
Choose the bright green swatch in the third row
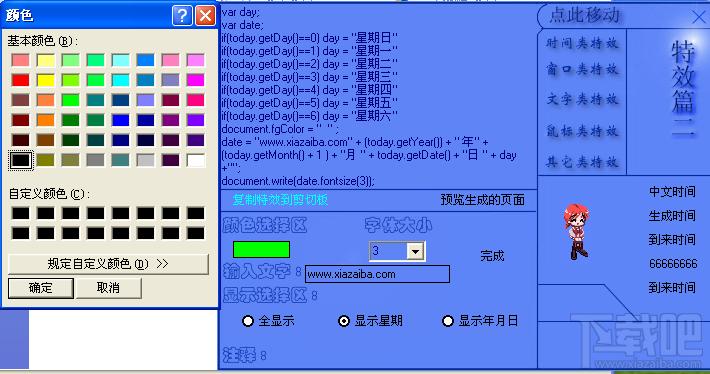[71, 100]
